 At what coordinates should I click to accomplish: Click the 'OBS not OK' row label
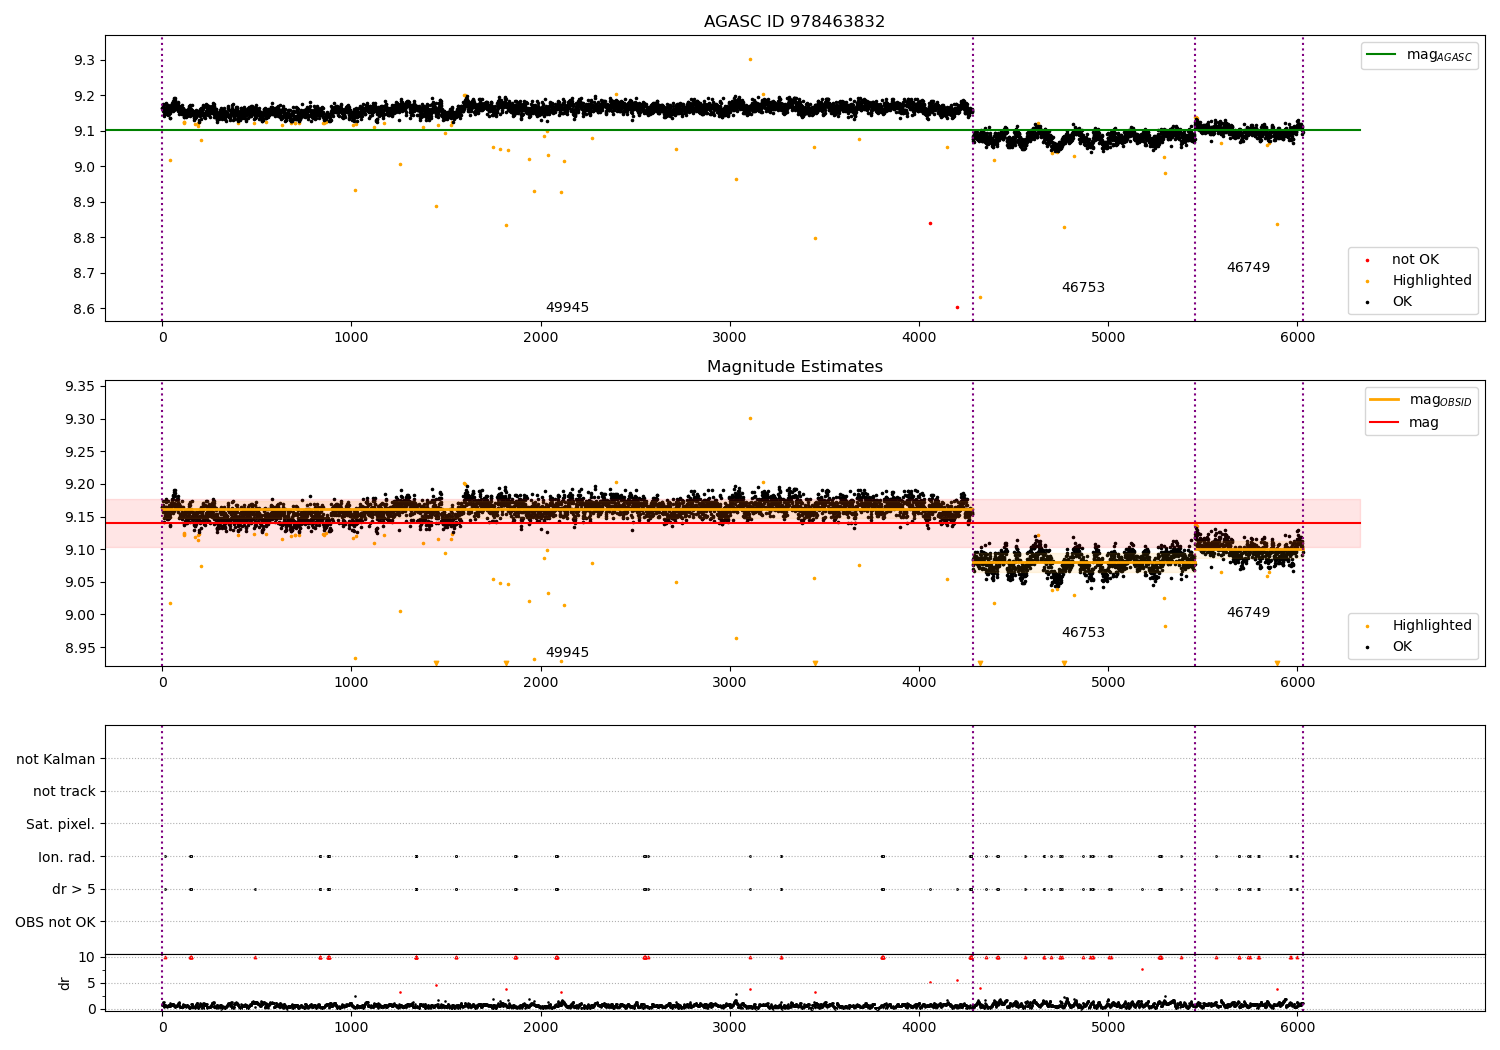tap(56, 922)
